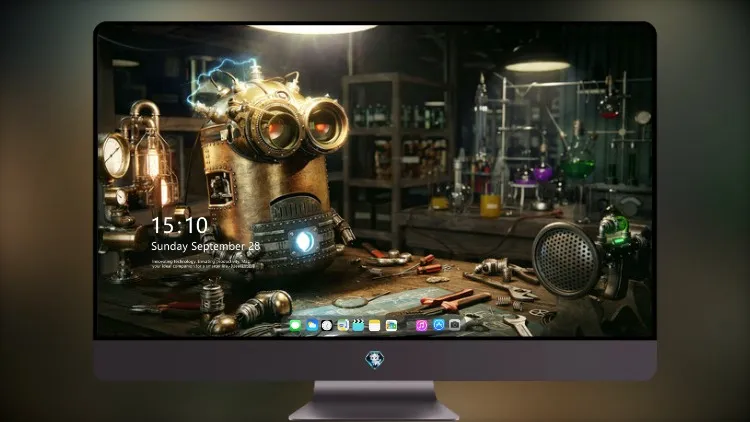The width and height of the screenshot is (750, 422).
Task: Click the small slogan text below the date
Action: (202, 264)
